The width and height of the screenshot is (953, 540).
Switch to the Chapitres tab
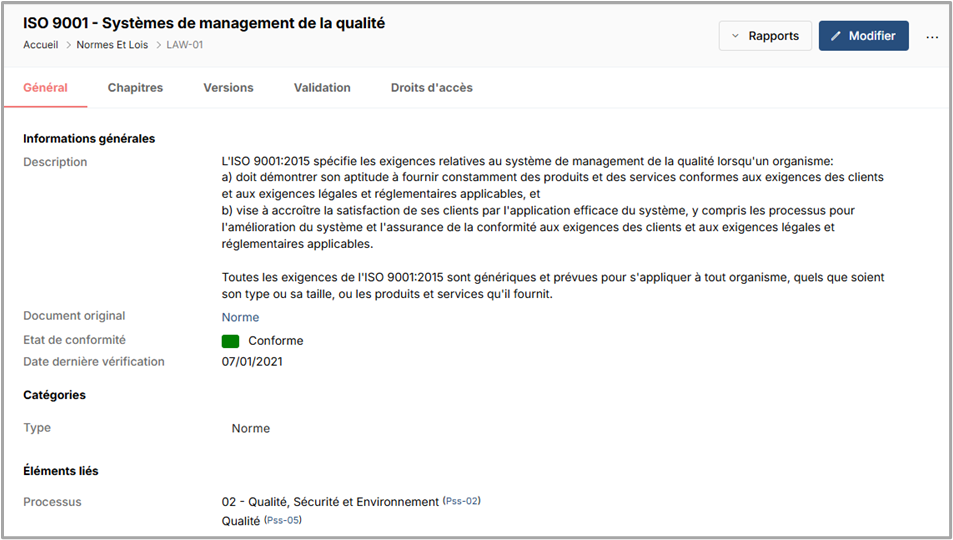pos(135,88)
